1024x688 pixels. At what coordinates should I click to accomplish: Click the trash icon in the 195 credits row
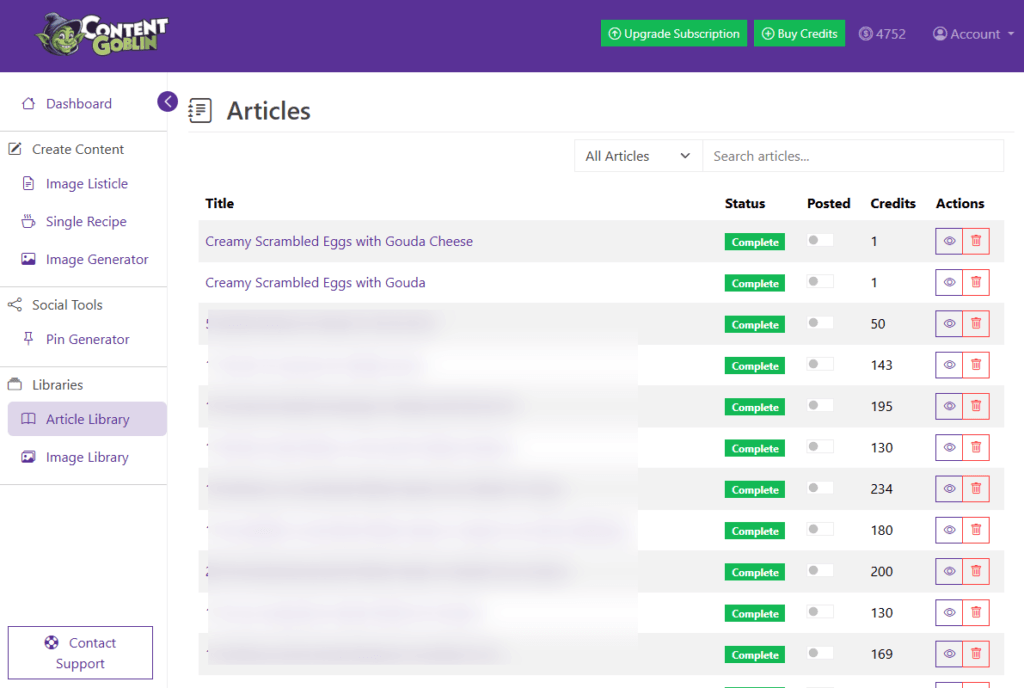point(976,406)
